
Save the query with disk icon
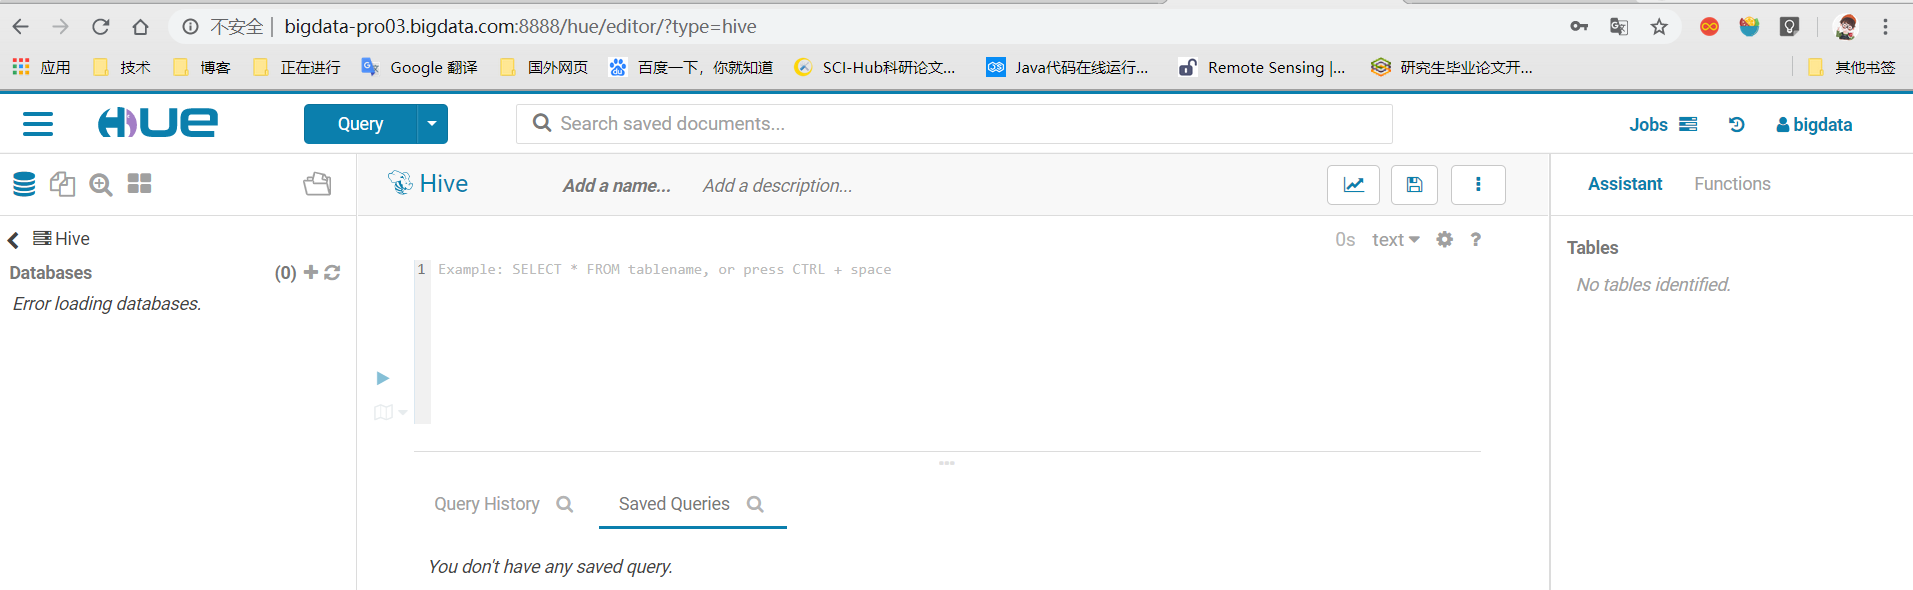[x=1414, y=185]
